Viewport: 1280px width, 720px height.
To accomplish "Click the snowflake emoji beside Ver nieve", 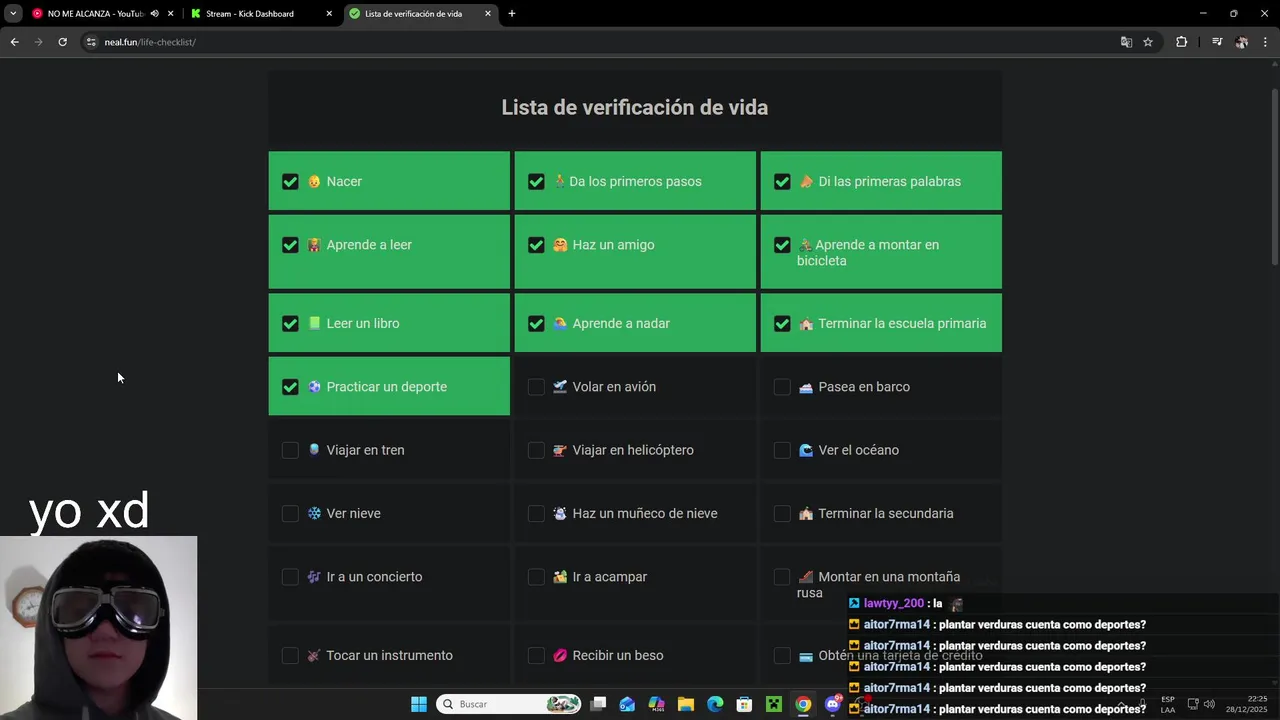I will tap(314, 513).
